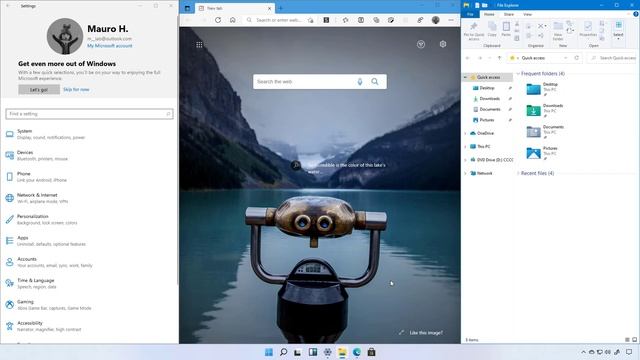Expand Recent files section
The image size is (640, 360).
click(x=518, y=173)
